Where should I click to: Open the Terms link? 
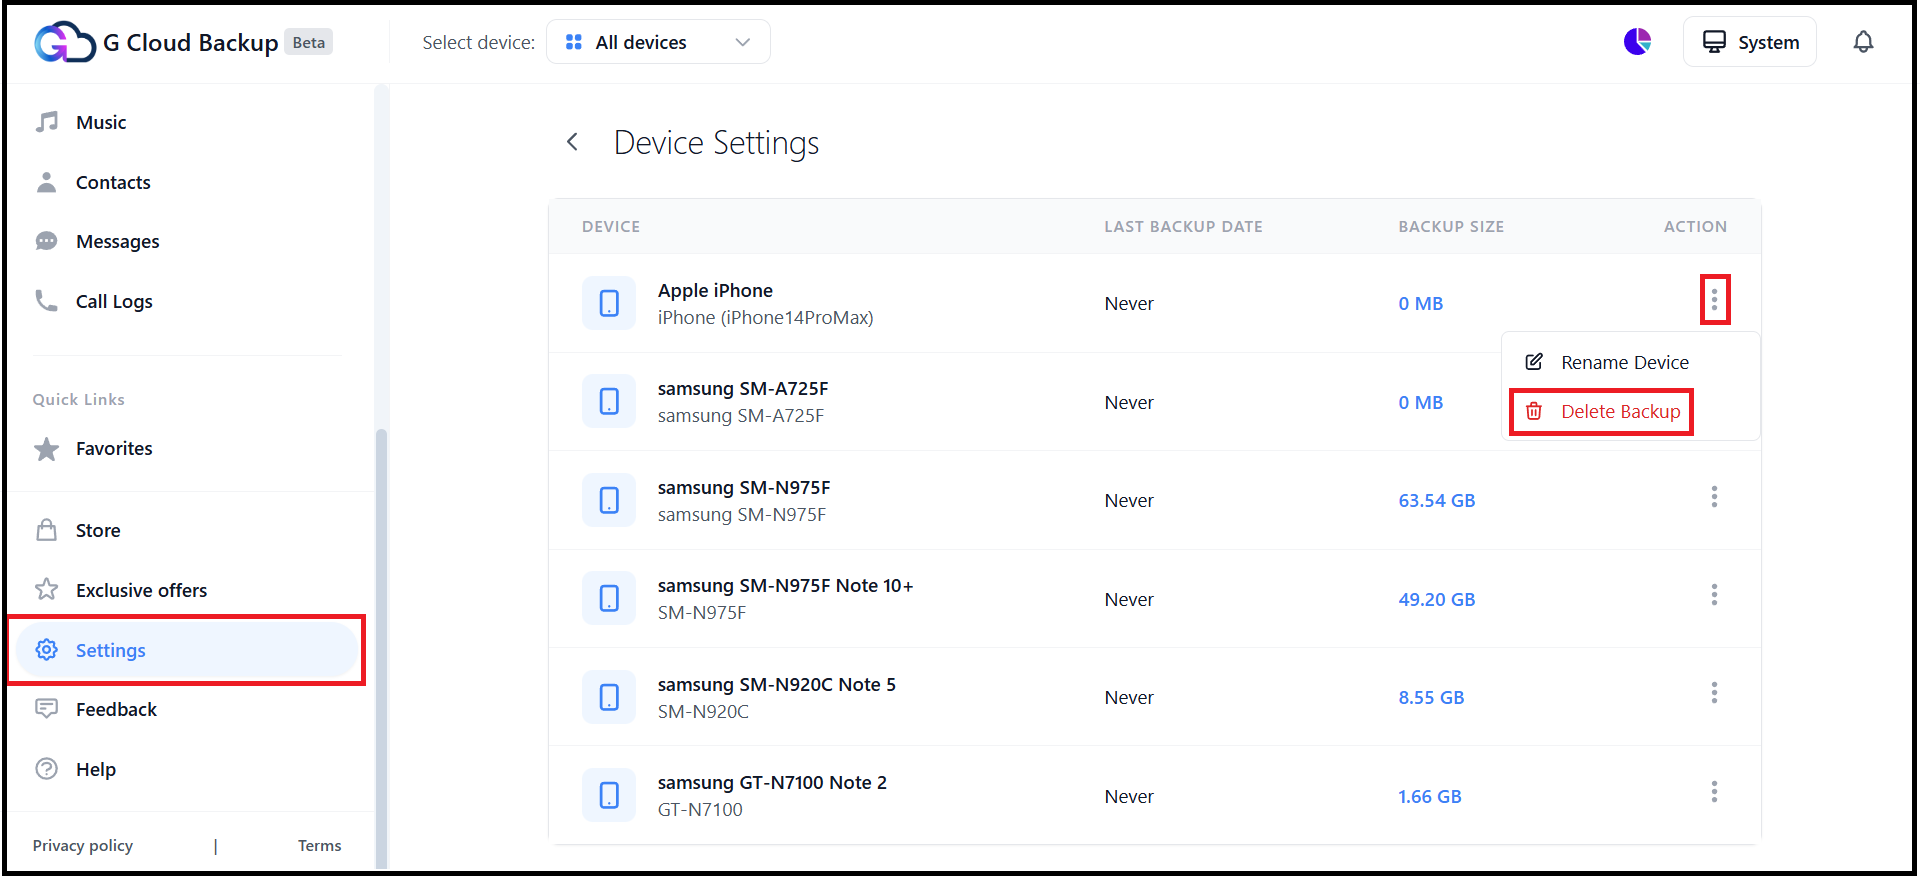[319, 845]
